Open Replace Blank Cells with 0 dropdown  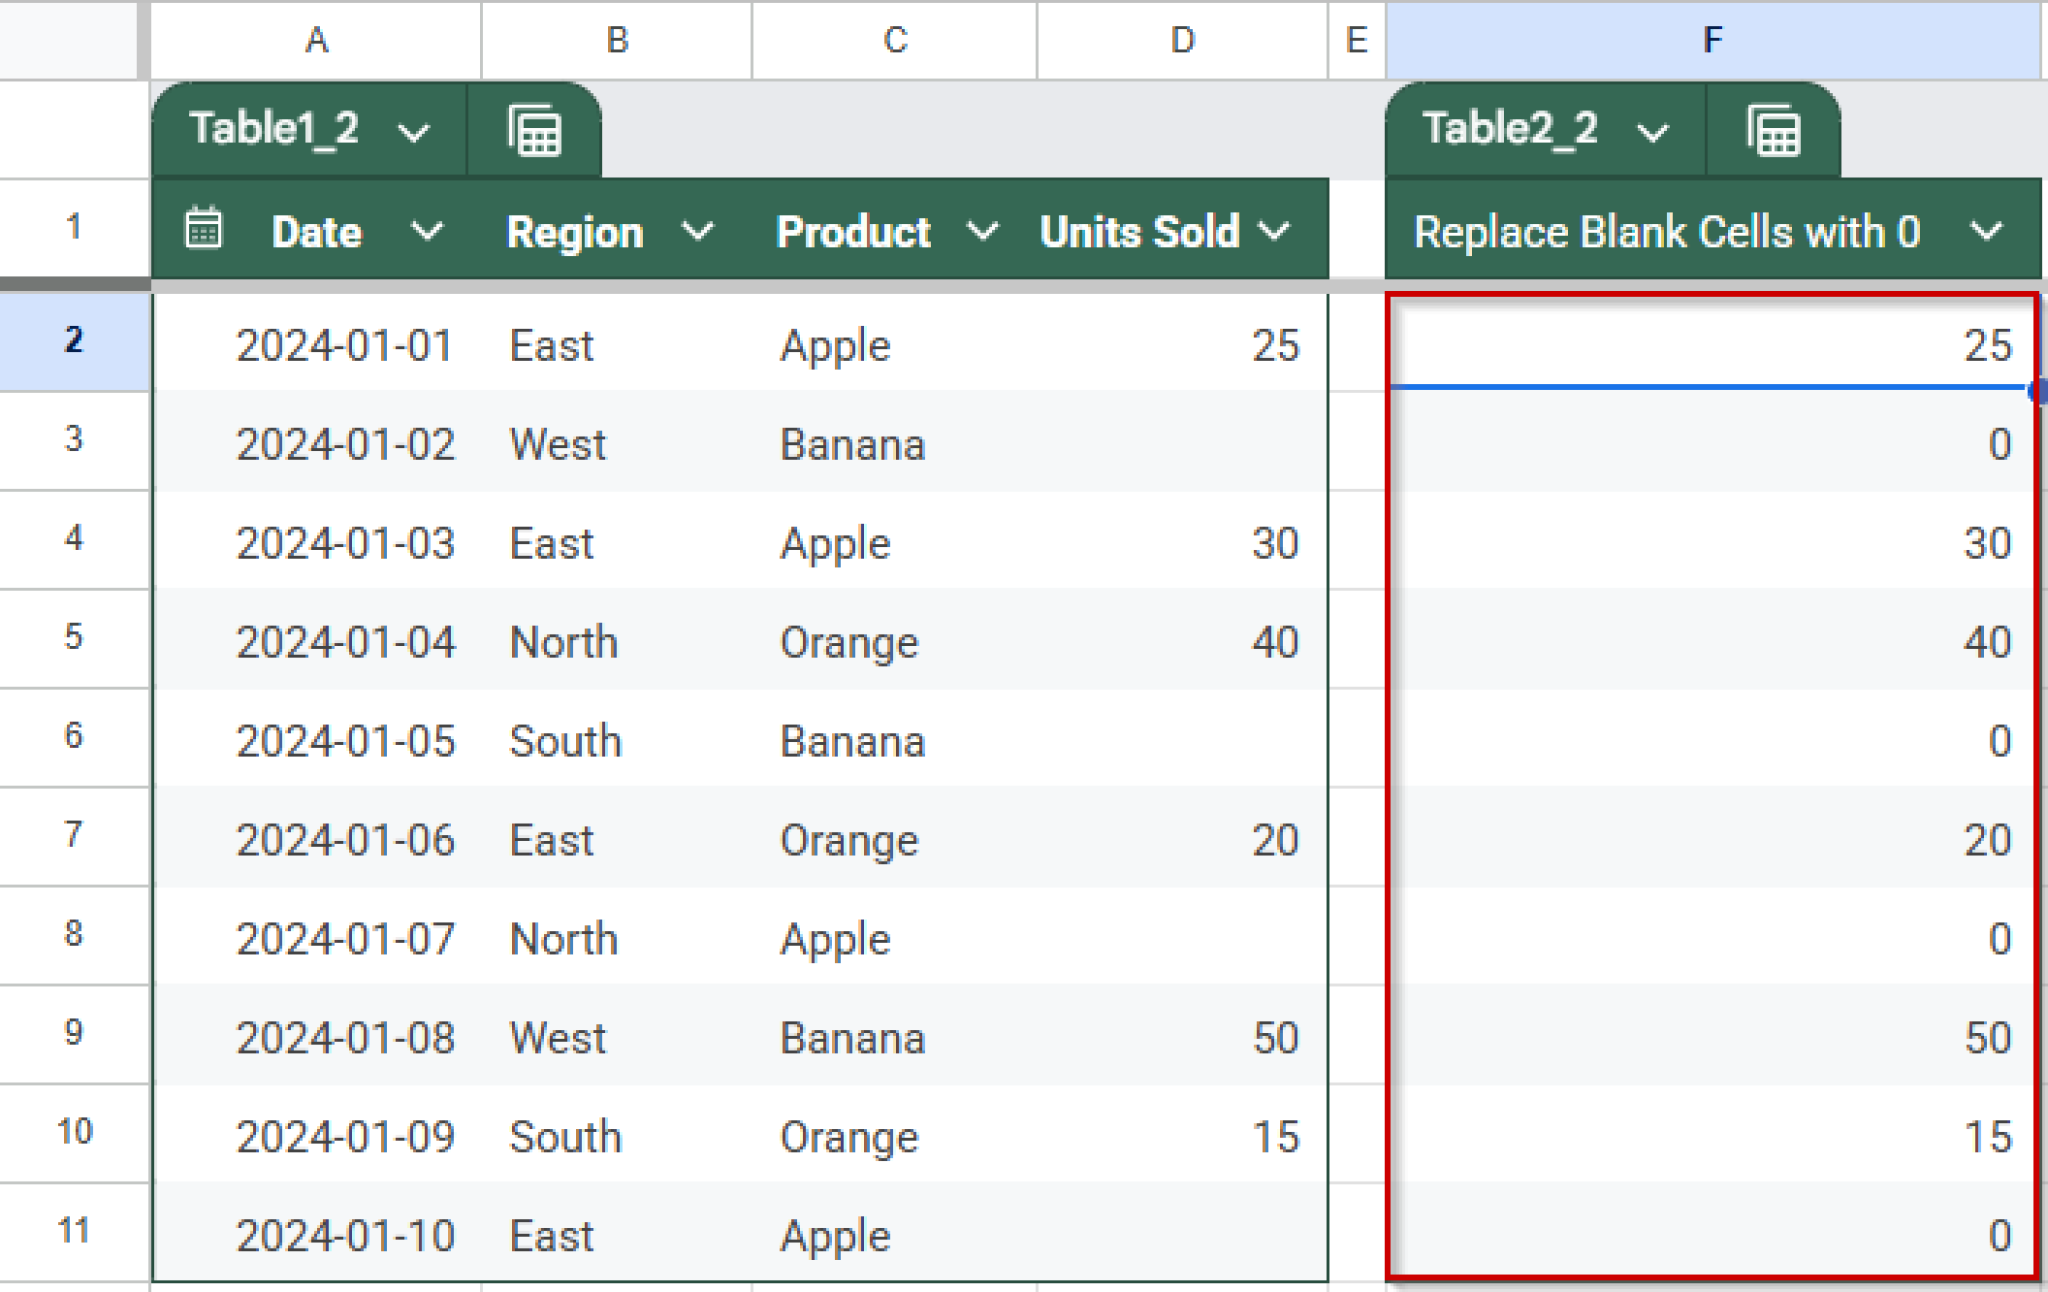[1986, 232]
